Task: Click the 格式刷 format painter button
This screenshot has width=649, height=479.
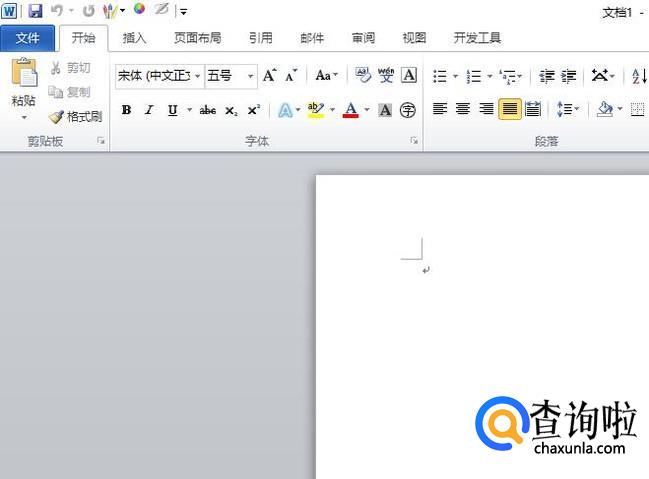Action: tap(75, 116)
